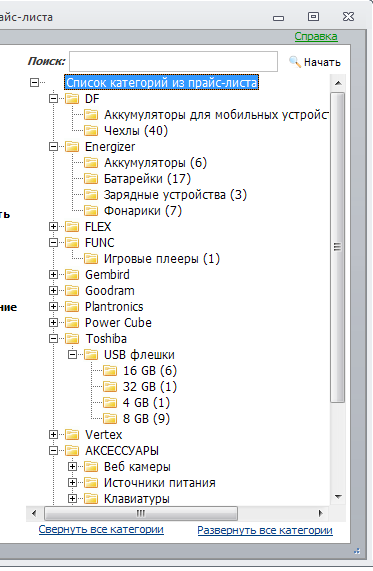The width and height of the screenshot is (373, 571).
Task: Click the Фонарики (7) folder icon
Action: pos(91,211)
